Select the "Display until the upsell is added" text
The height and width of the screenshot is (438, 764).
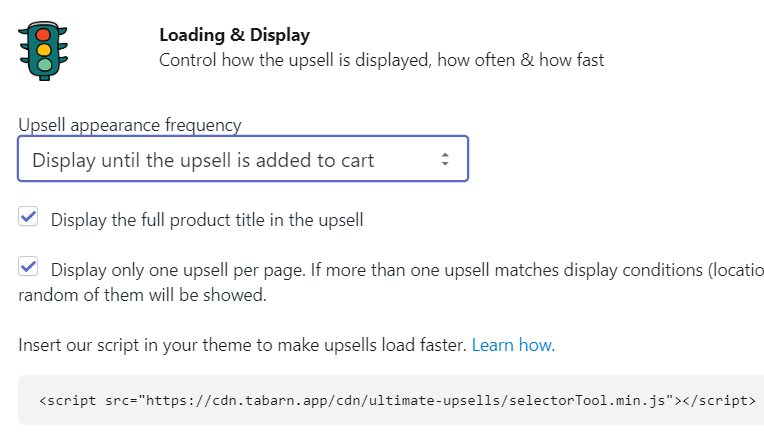203,159
